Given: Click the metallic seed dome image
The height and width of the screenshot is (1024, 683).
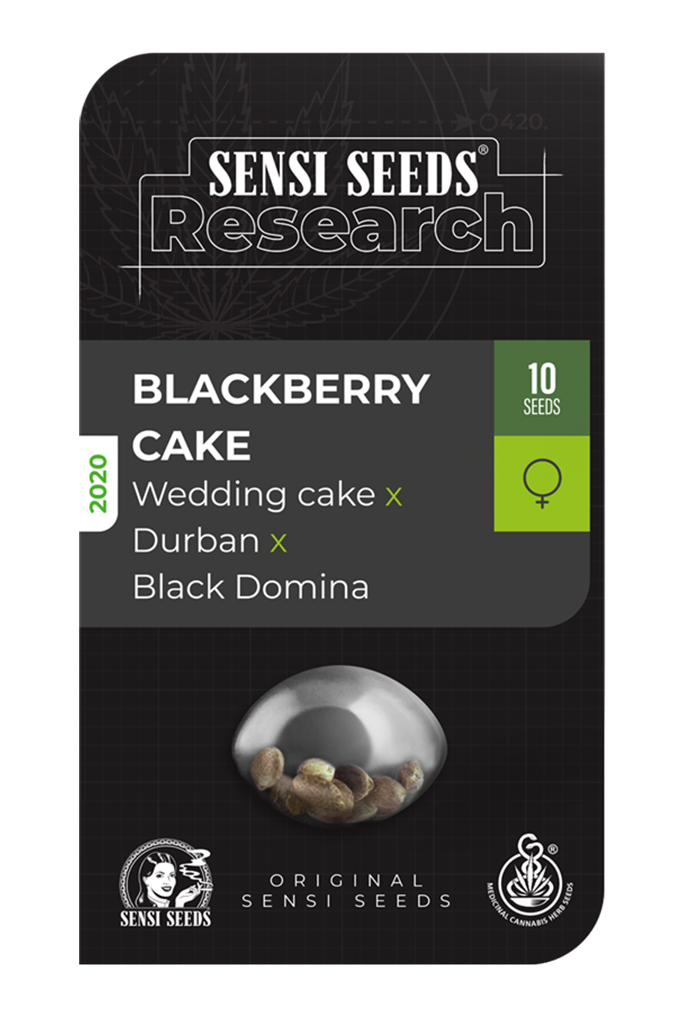Looking at the screenshot, I should (340, 744).
